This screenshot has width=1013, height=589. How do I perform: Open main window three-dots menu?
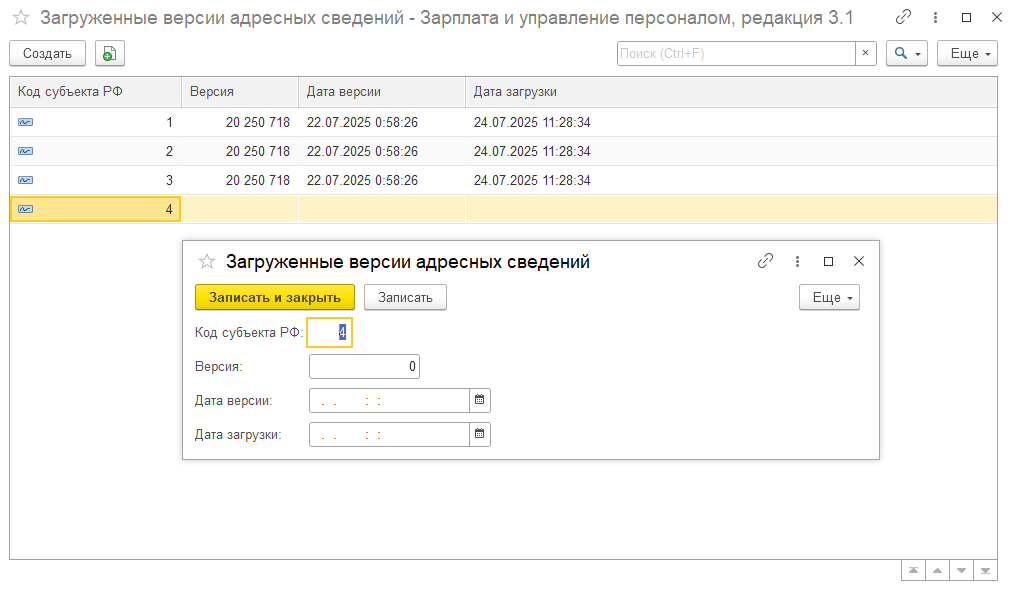[935, 17]
